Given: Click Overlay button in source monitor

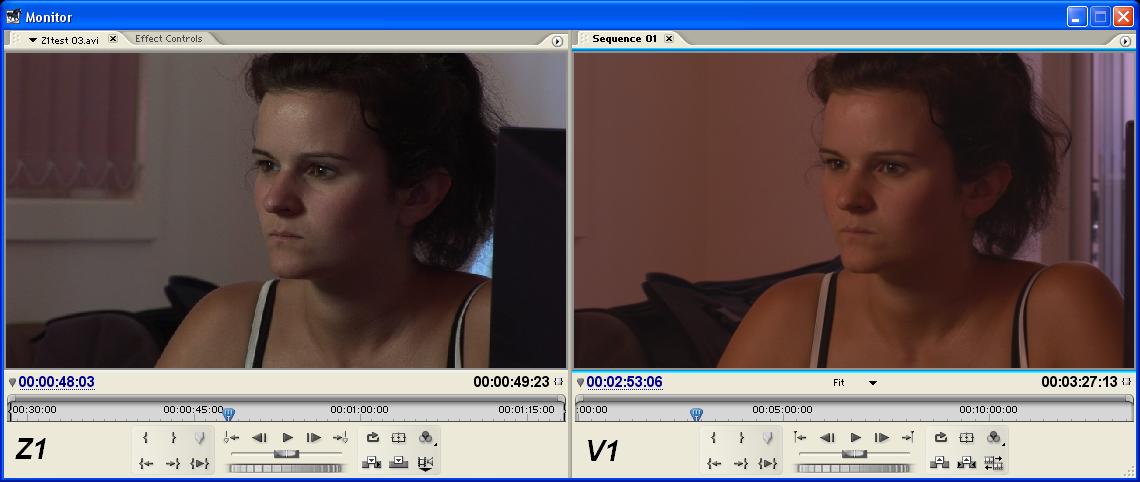Looking at the screenshot, I should pos(399,462).
